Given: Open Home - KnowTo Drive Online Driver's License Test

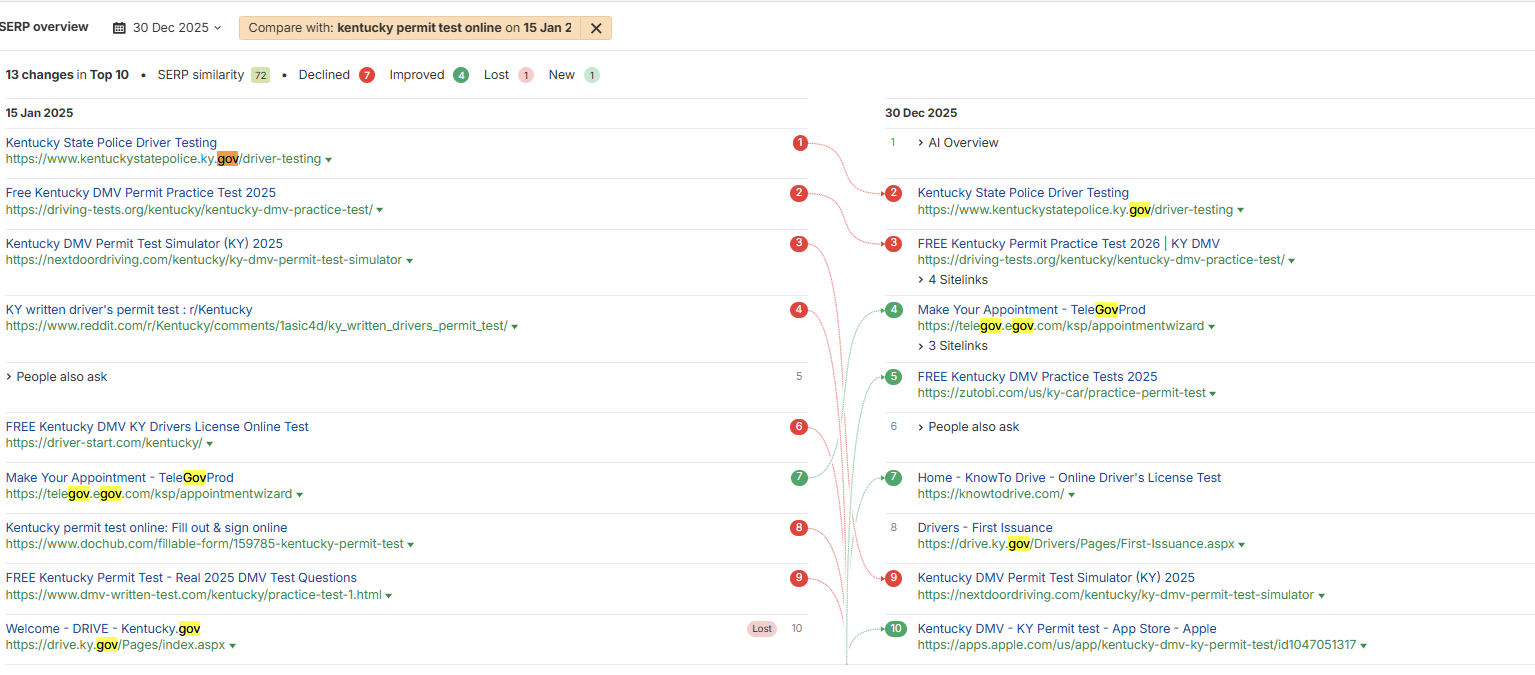Looking at the screenshot, I should pos(1069,478).
